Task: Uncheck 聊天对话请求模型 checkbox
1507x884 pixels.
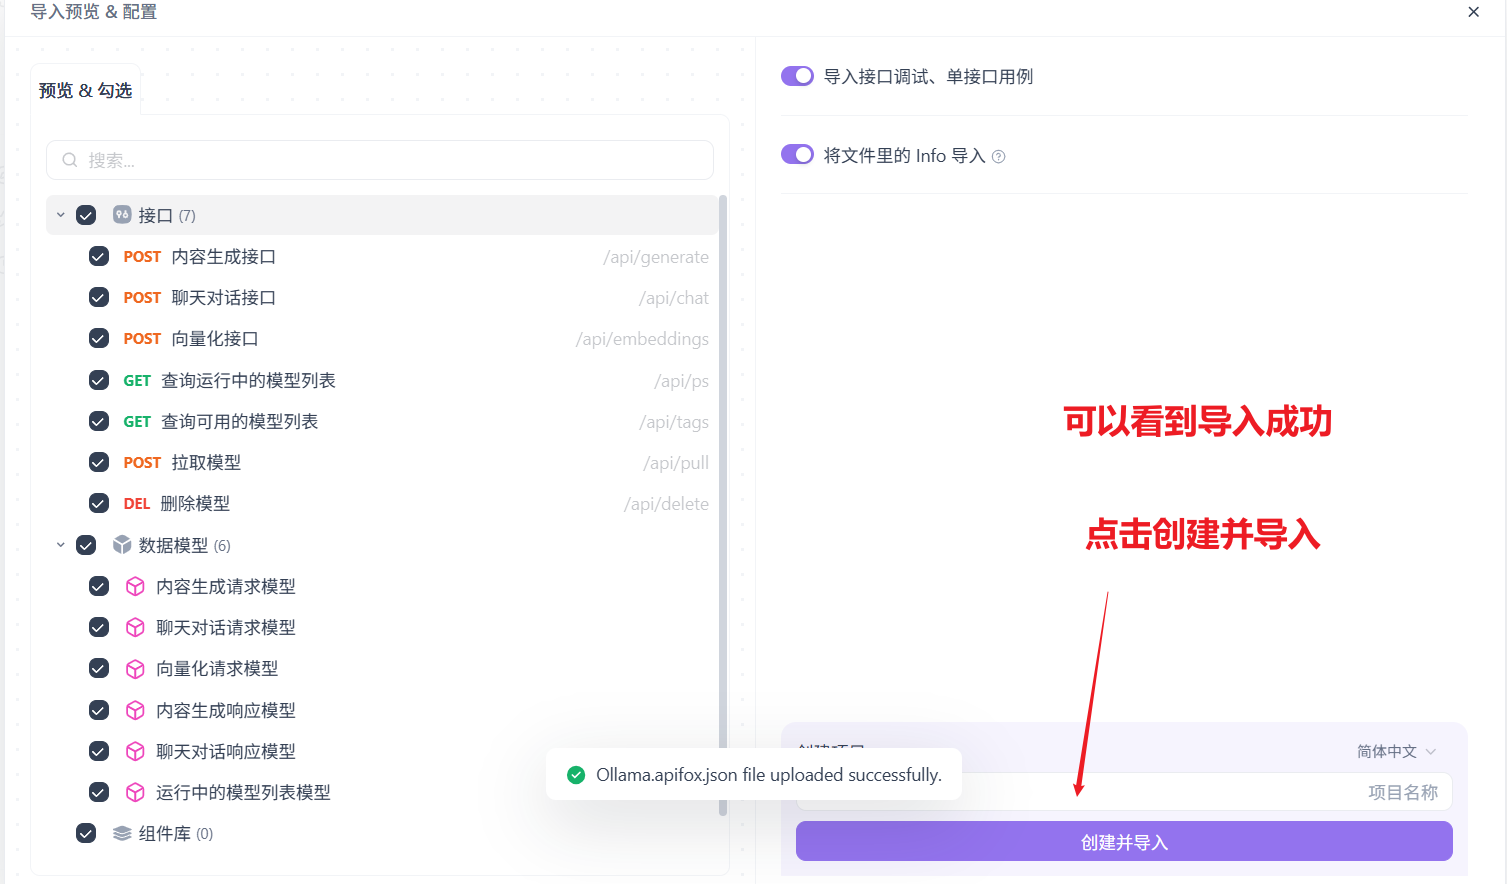Action: coord(99,627)
